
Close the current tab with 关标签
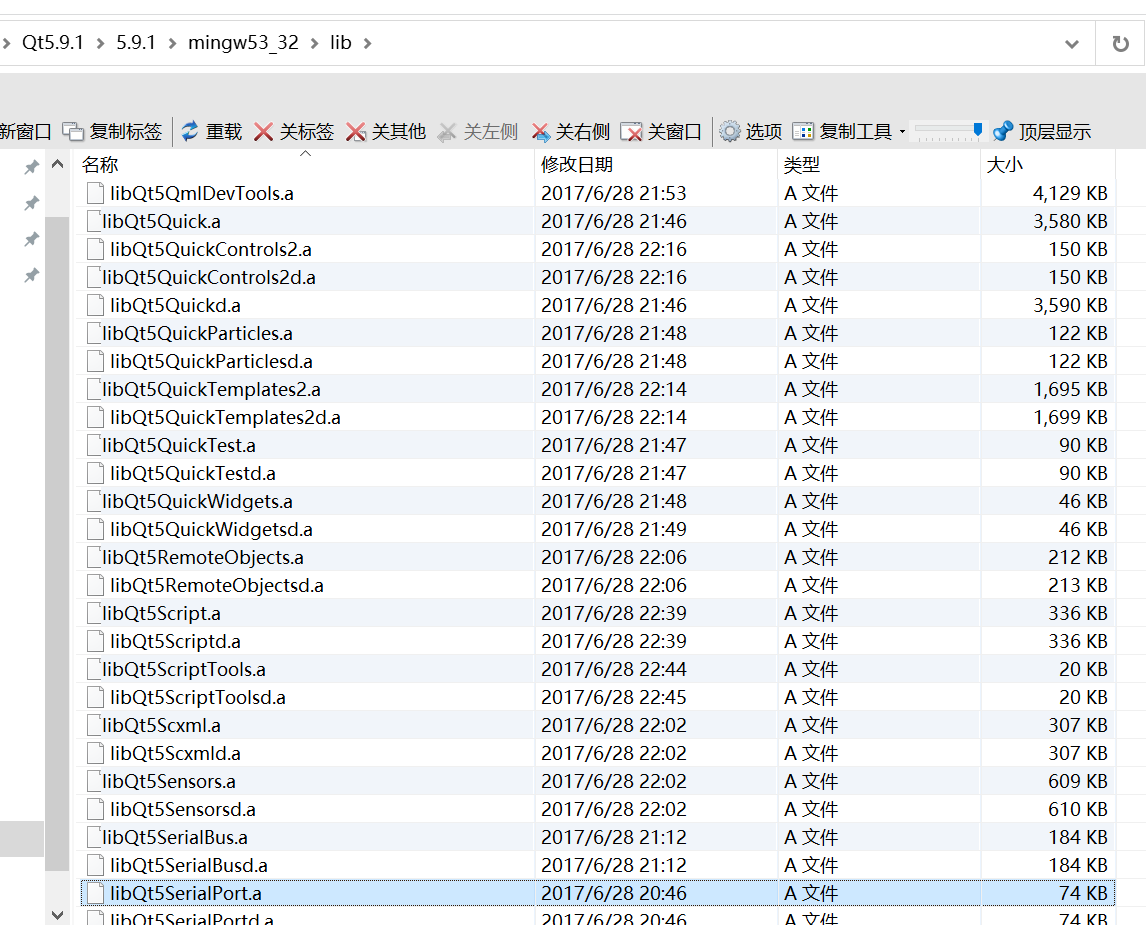(x=293, y=130)
